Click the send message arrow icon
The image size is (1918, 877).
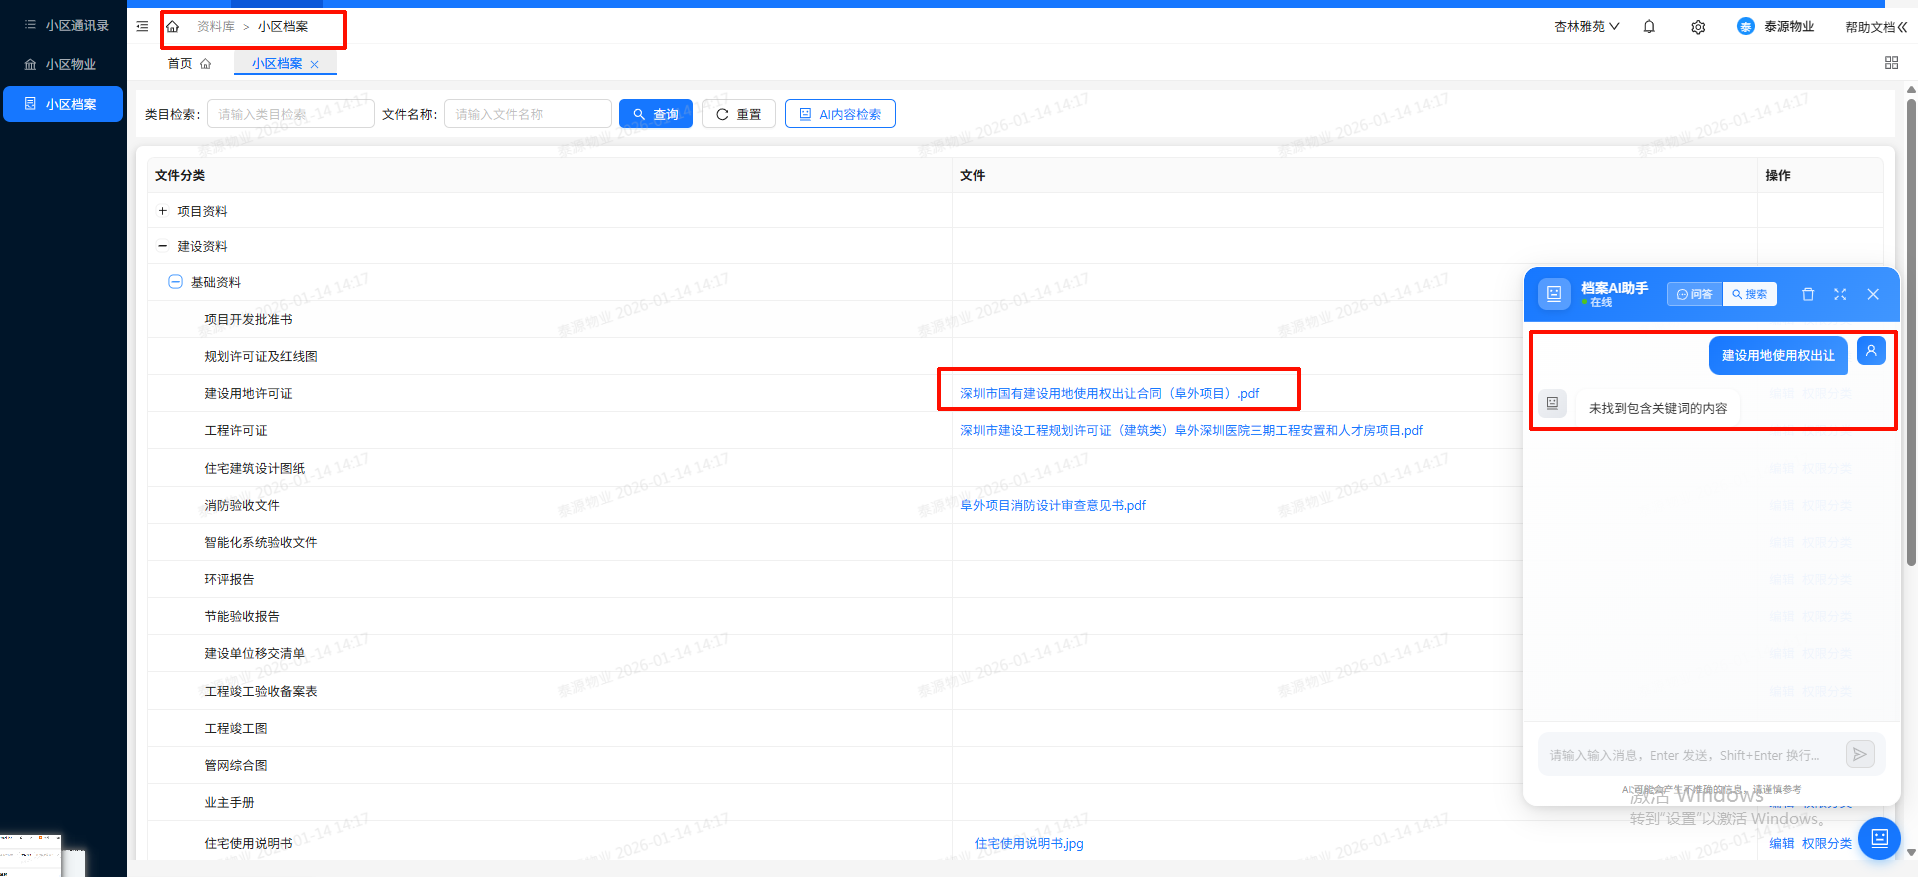pyautogui.click(x=1859, y=754)
